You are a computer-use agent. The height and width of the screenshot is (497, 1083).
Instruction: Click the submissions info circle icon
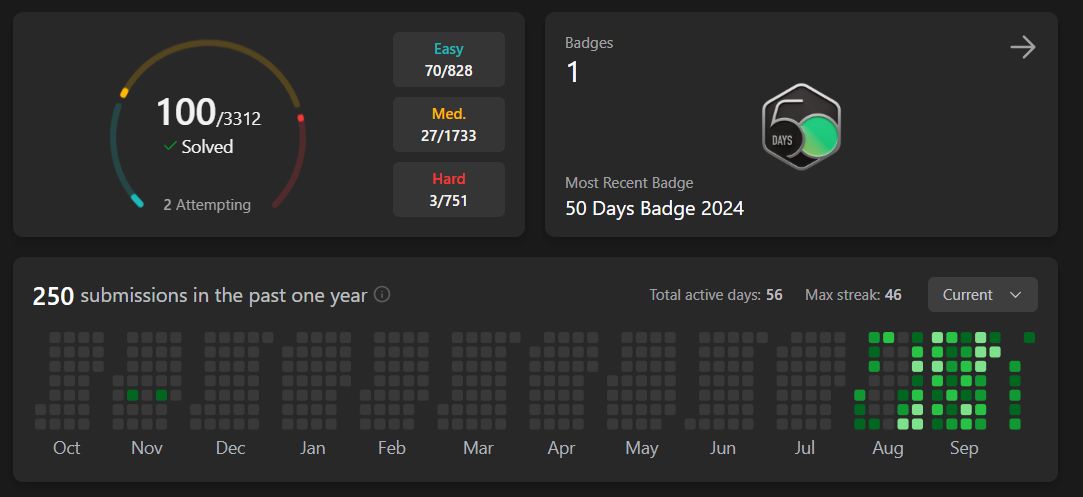coord(382,295)
